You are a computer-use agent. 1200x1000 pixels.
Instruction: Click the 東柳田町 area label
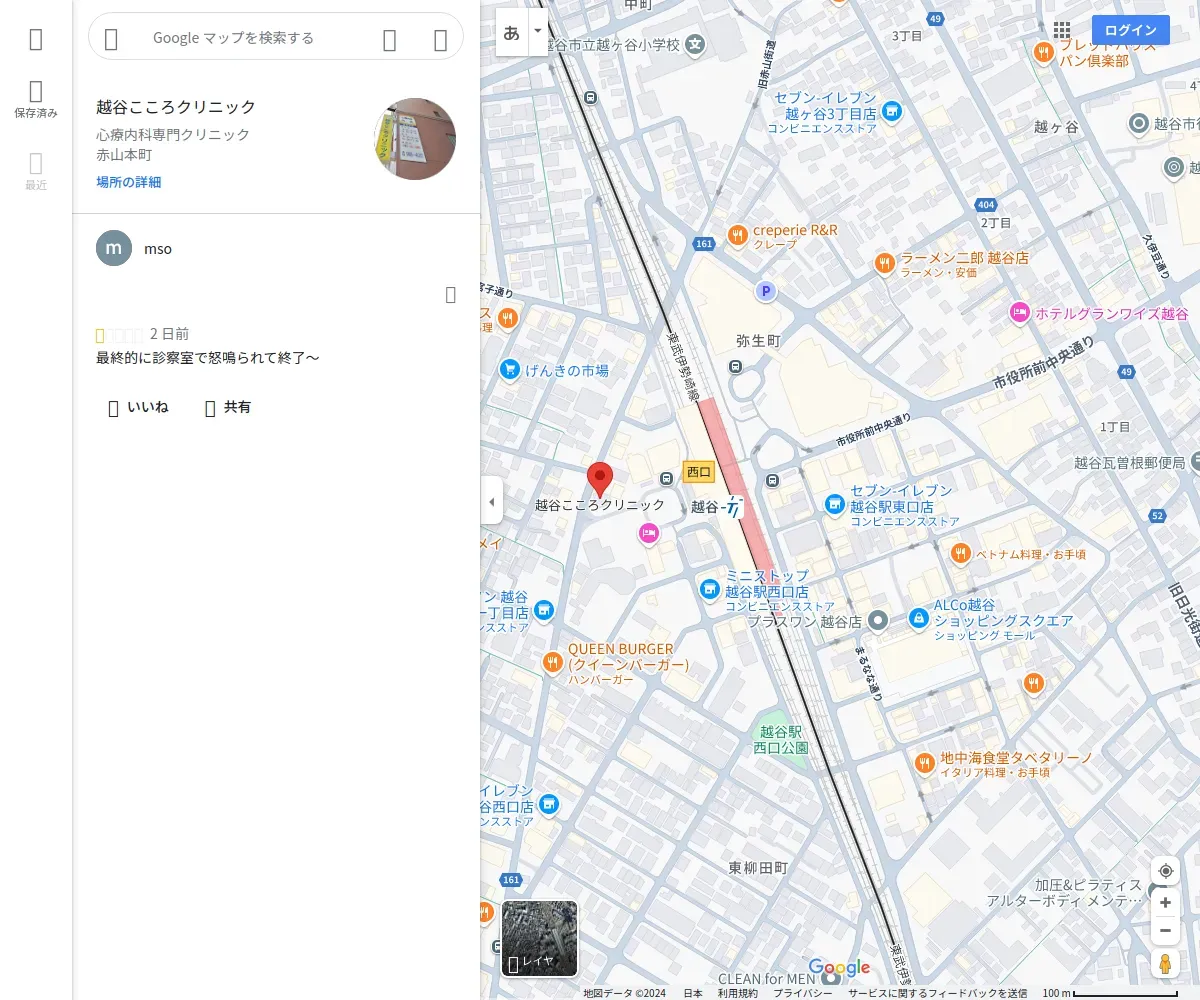click(x=759, y=868)
